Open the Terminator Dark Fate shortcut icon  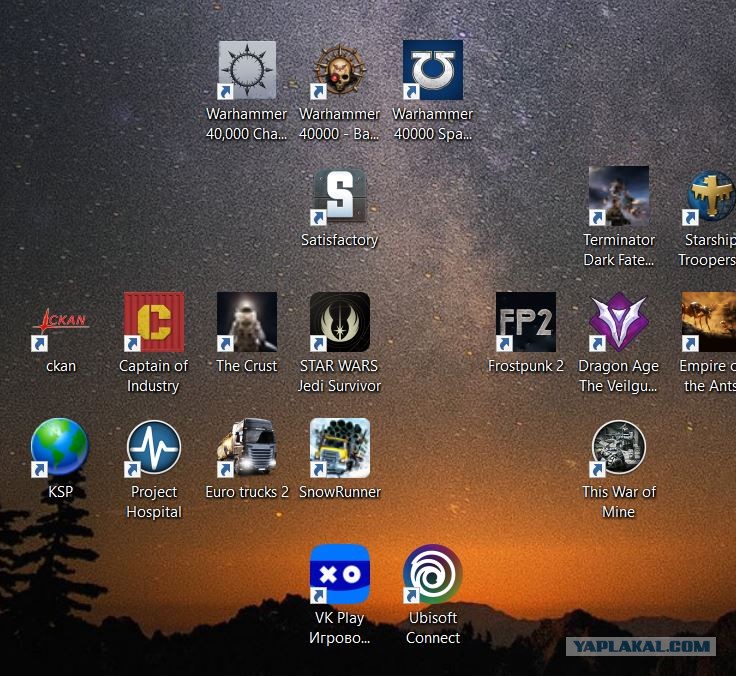pos(619,196)
